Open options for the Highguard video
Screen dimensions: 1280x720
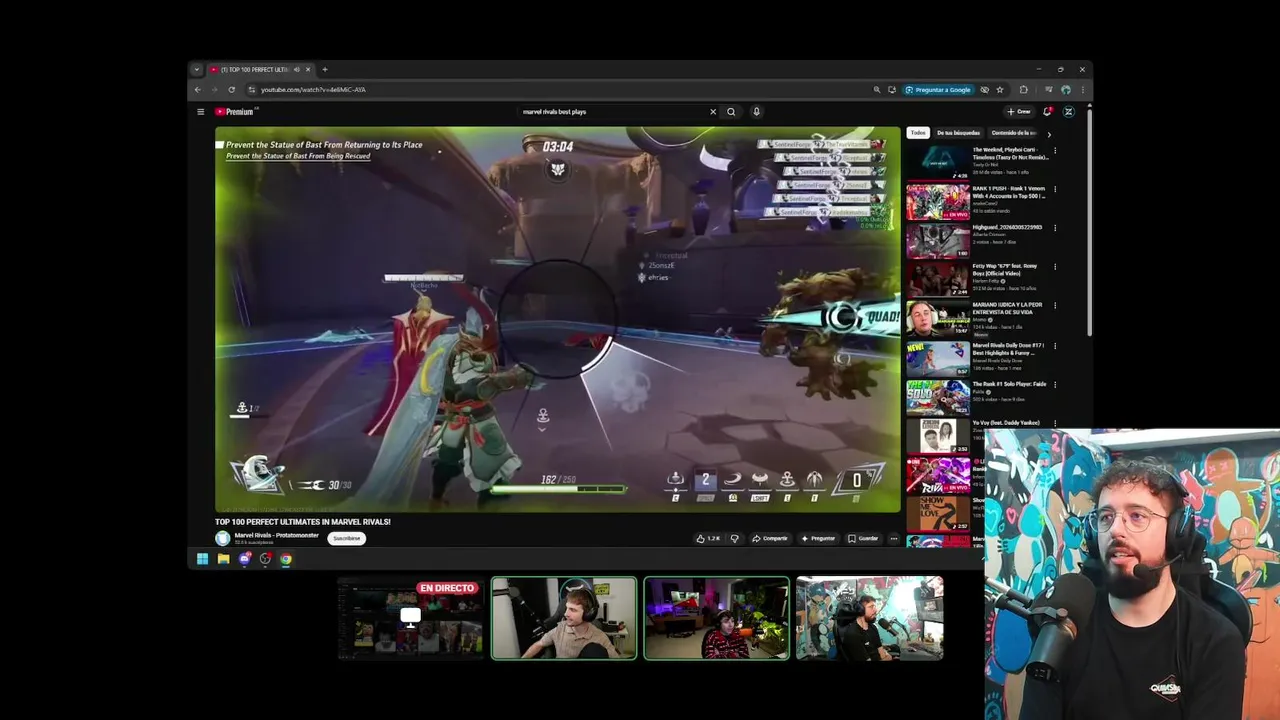[x=1054, y=228]
